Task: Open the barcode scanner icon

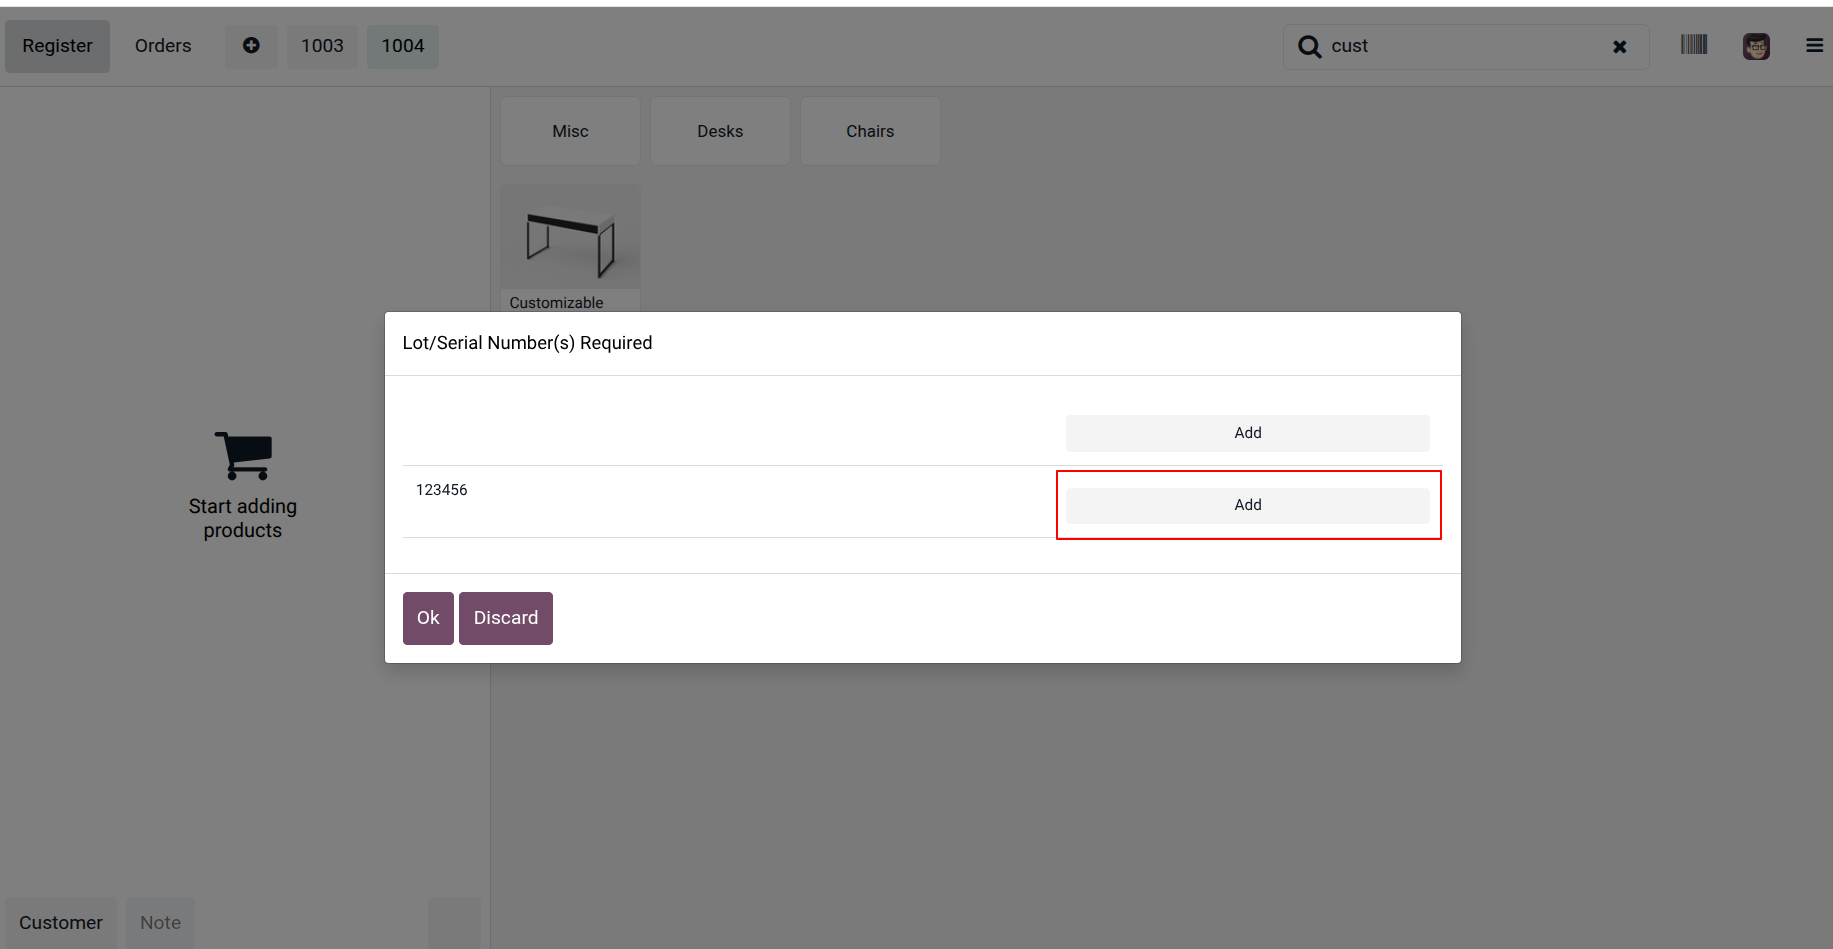Action: [x=1694, y=45]
